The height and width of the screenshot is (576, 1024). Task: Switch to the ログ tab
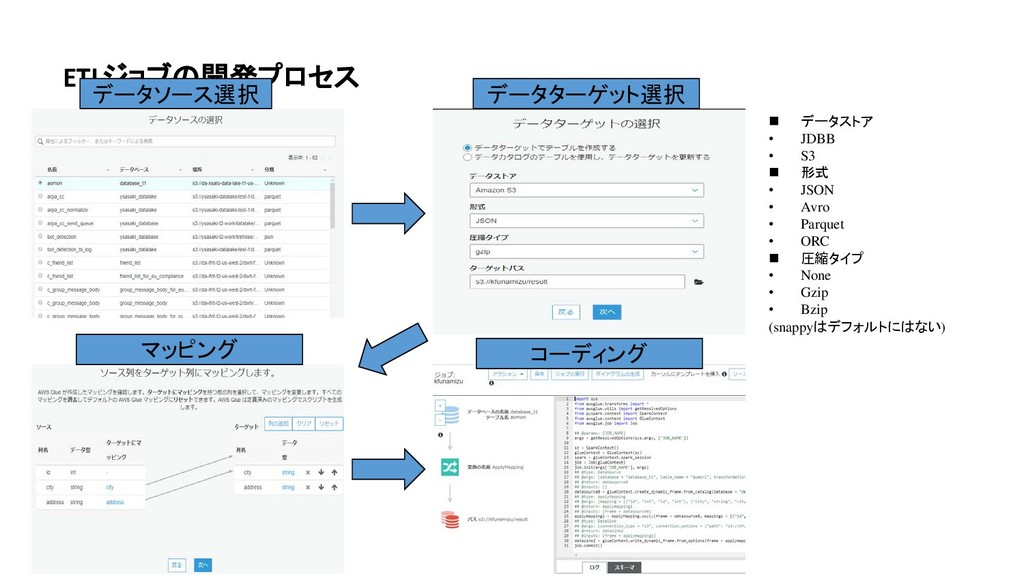click(x=594, y=568)
